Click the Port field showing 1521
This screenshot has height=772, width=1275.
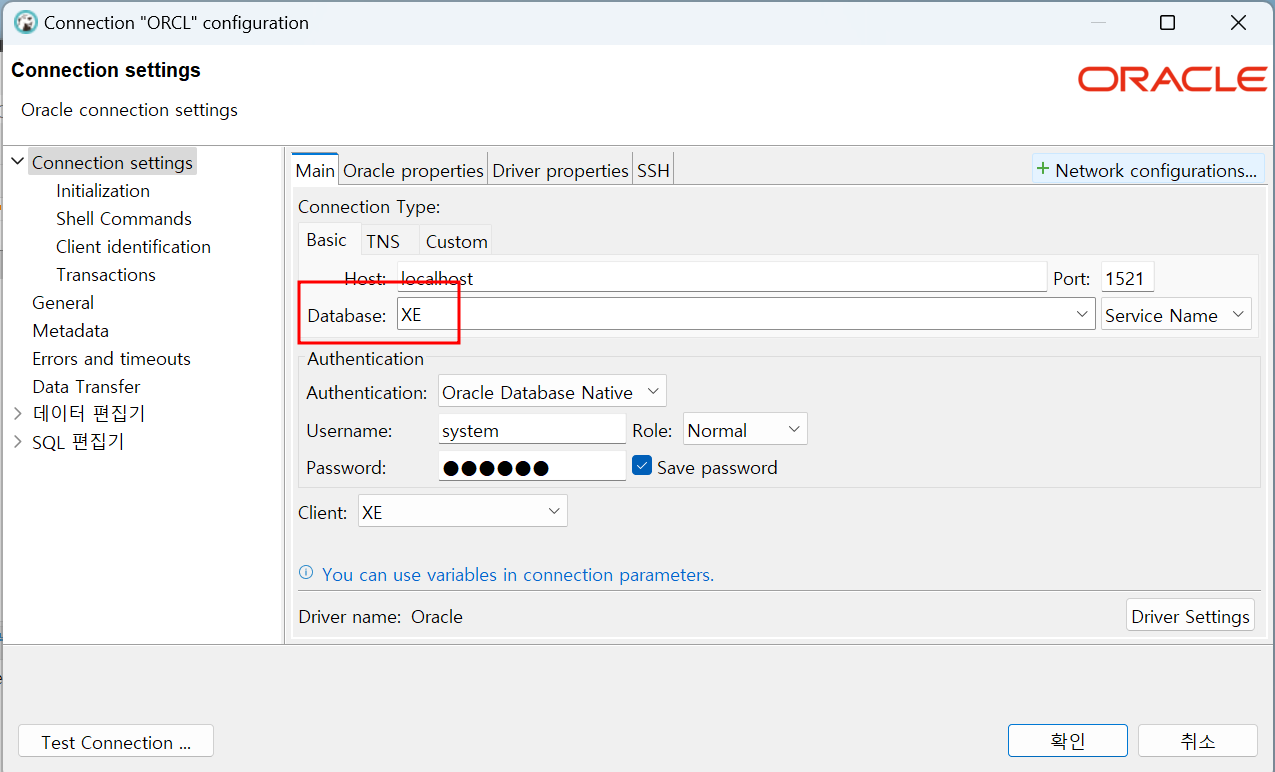pos(1127,277)
